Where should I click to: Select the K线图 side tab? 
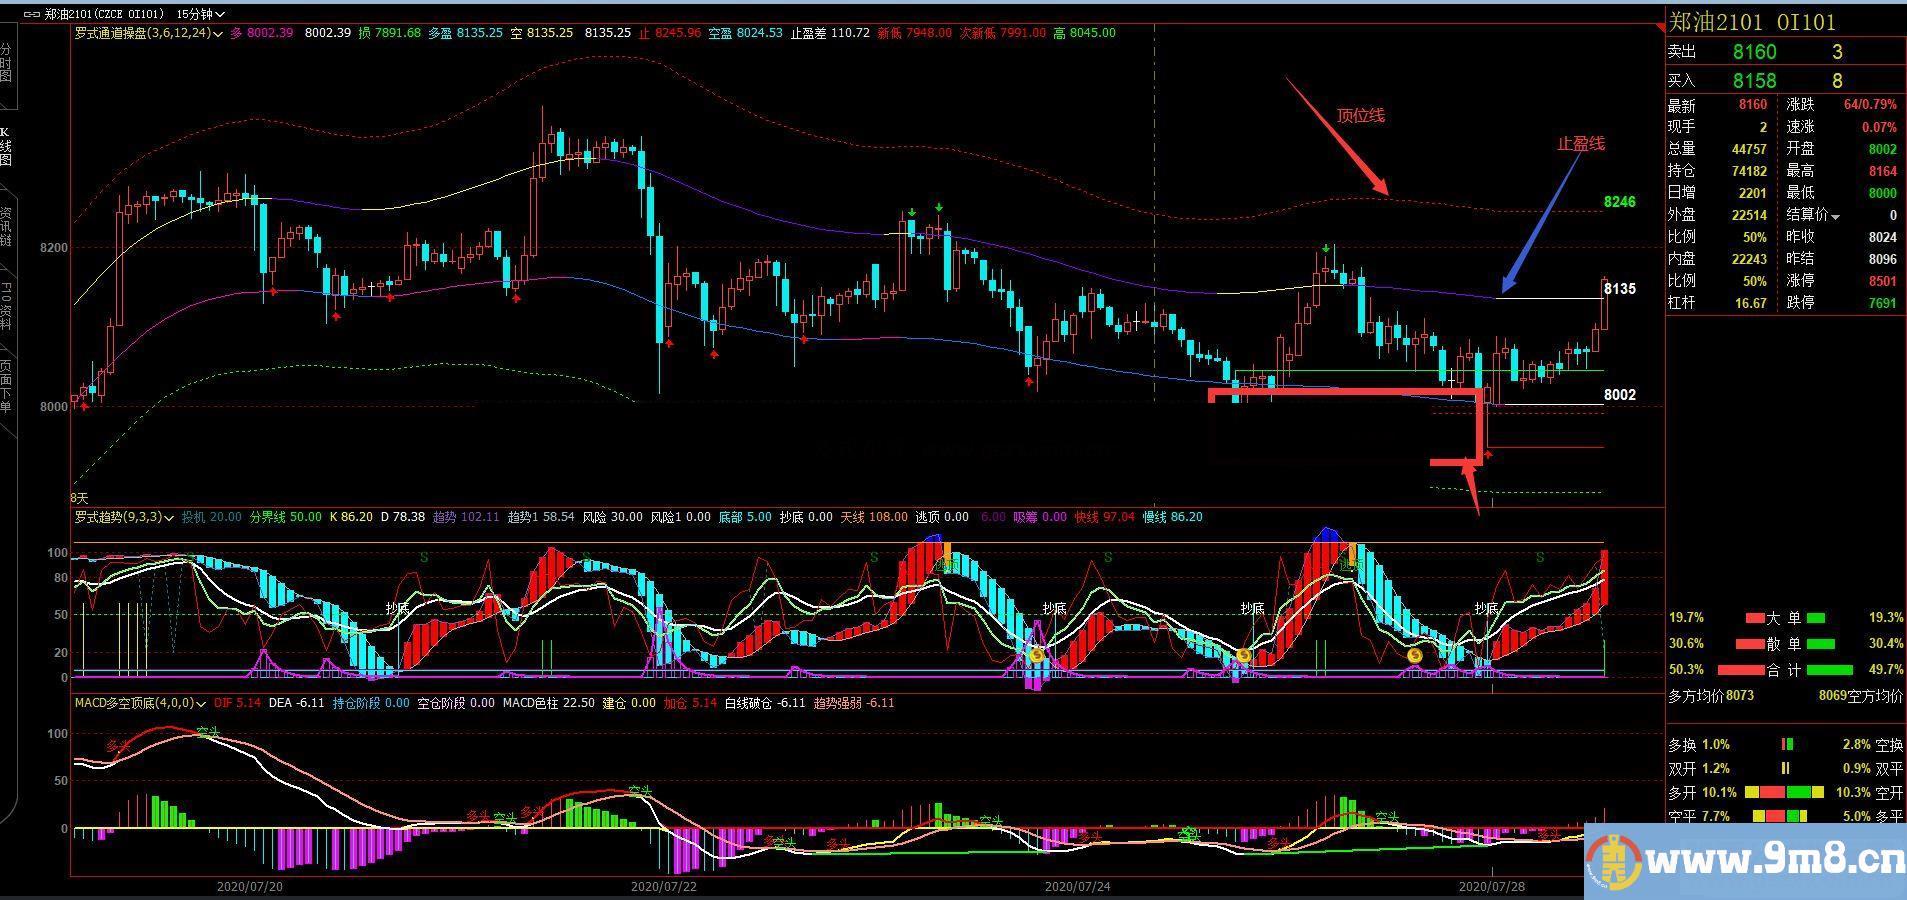click(7, 147)
